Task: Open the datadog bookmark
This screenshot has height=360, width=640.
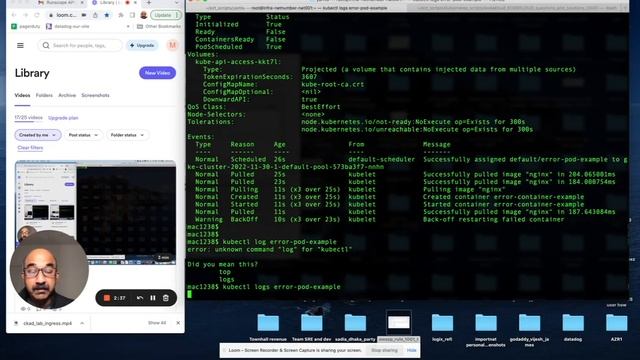Action: (x=68, y=27)
